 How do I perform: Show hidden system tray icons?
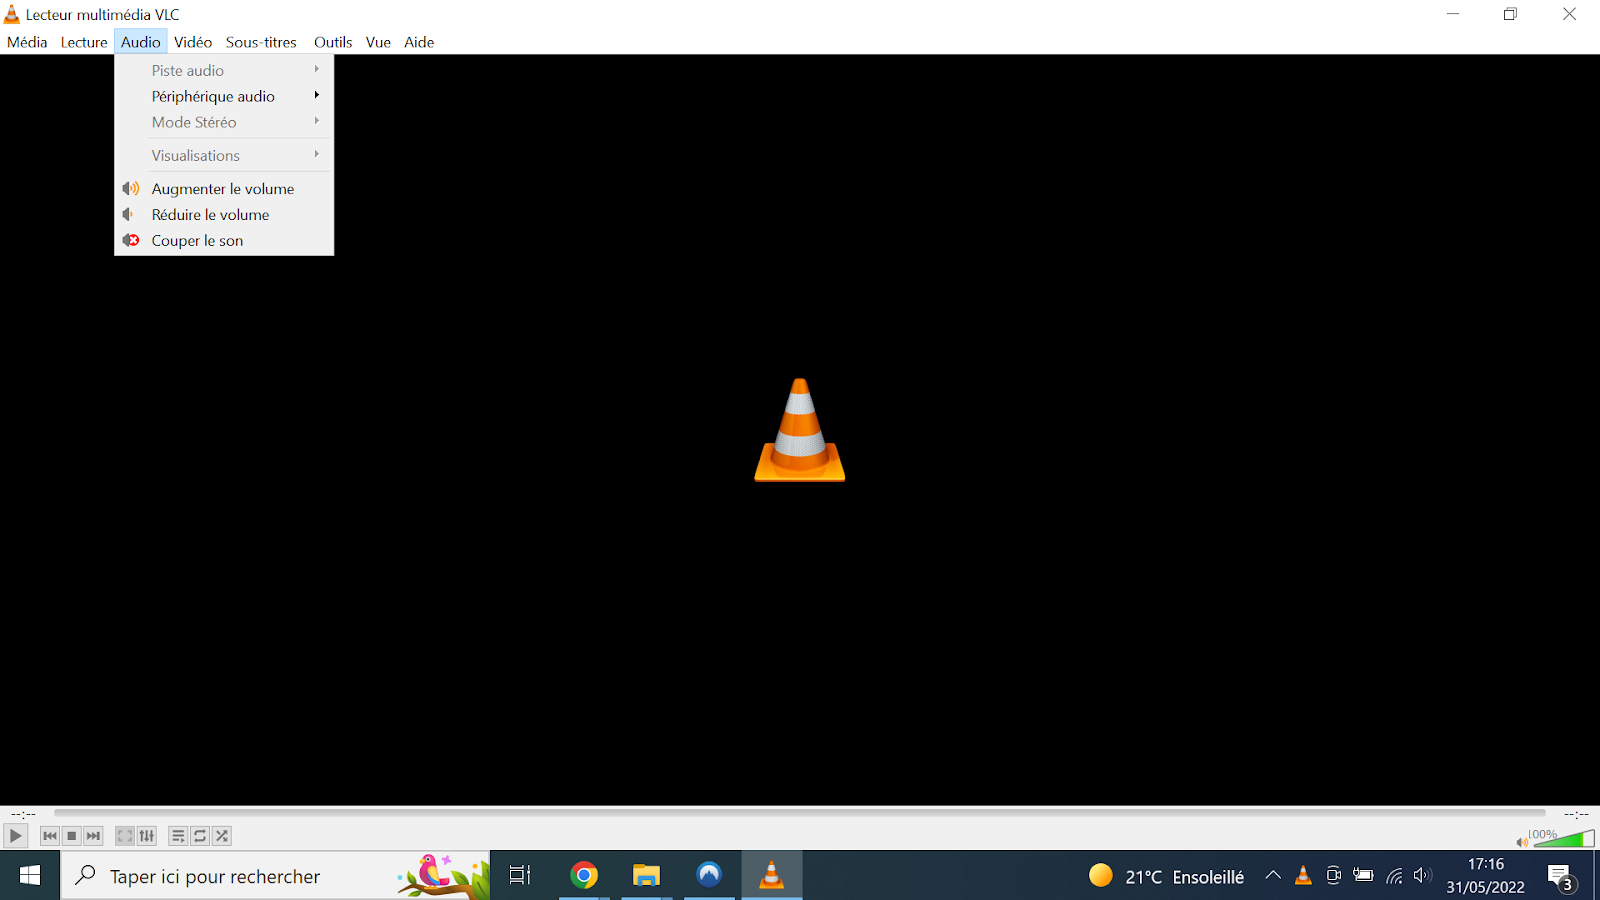pos(1273,876)
